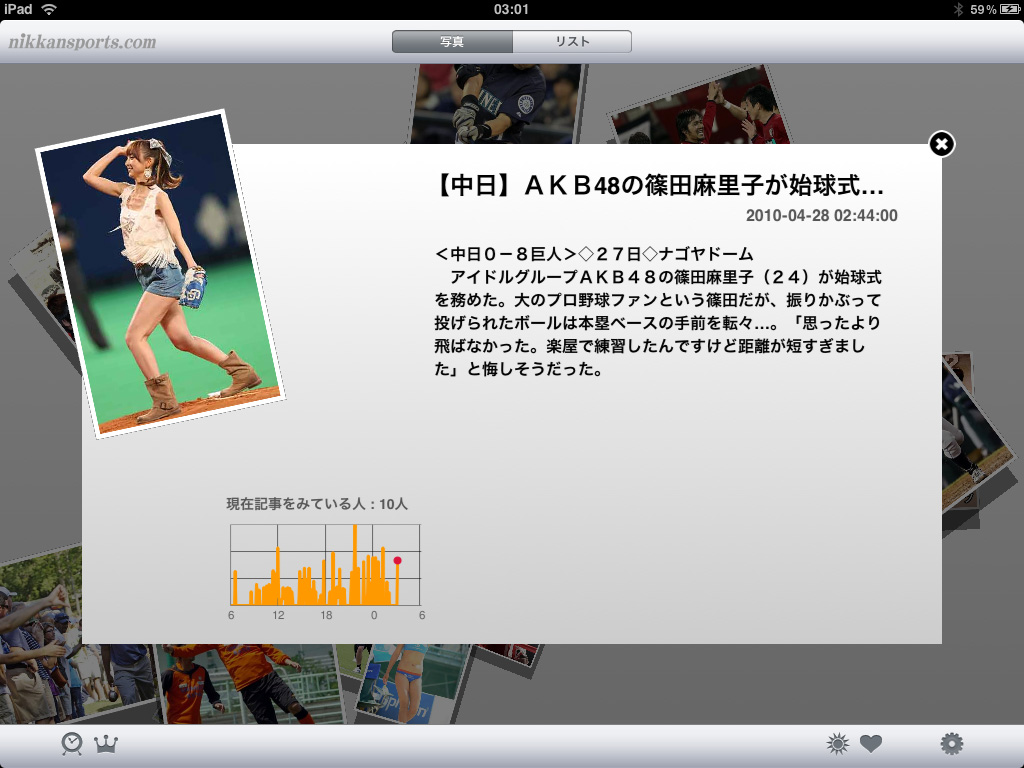1024x768 pixels.
Task: Open favorites with the heart icon
Action: pos(871,743)
